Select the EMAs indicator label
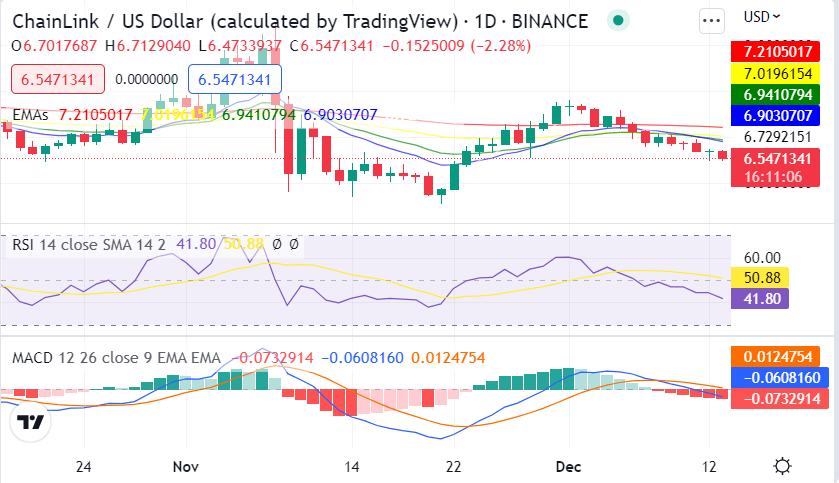Image resolution: width=839 pixels, height=483 pixels. pyautogui.click(x=30, y=114)
